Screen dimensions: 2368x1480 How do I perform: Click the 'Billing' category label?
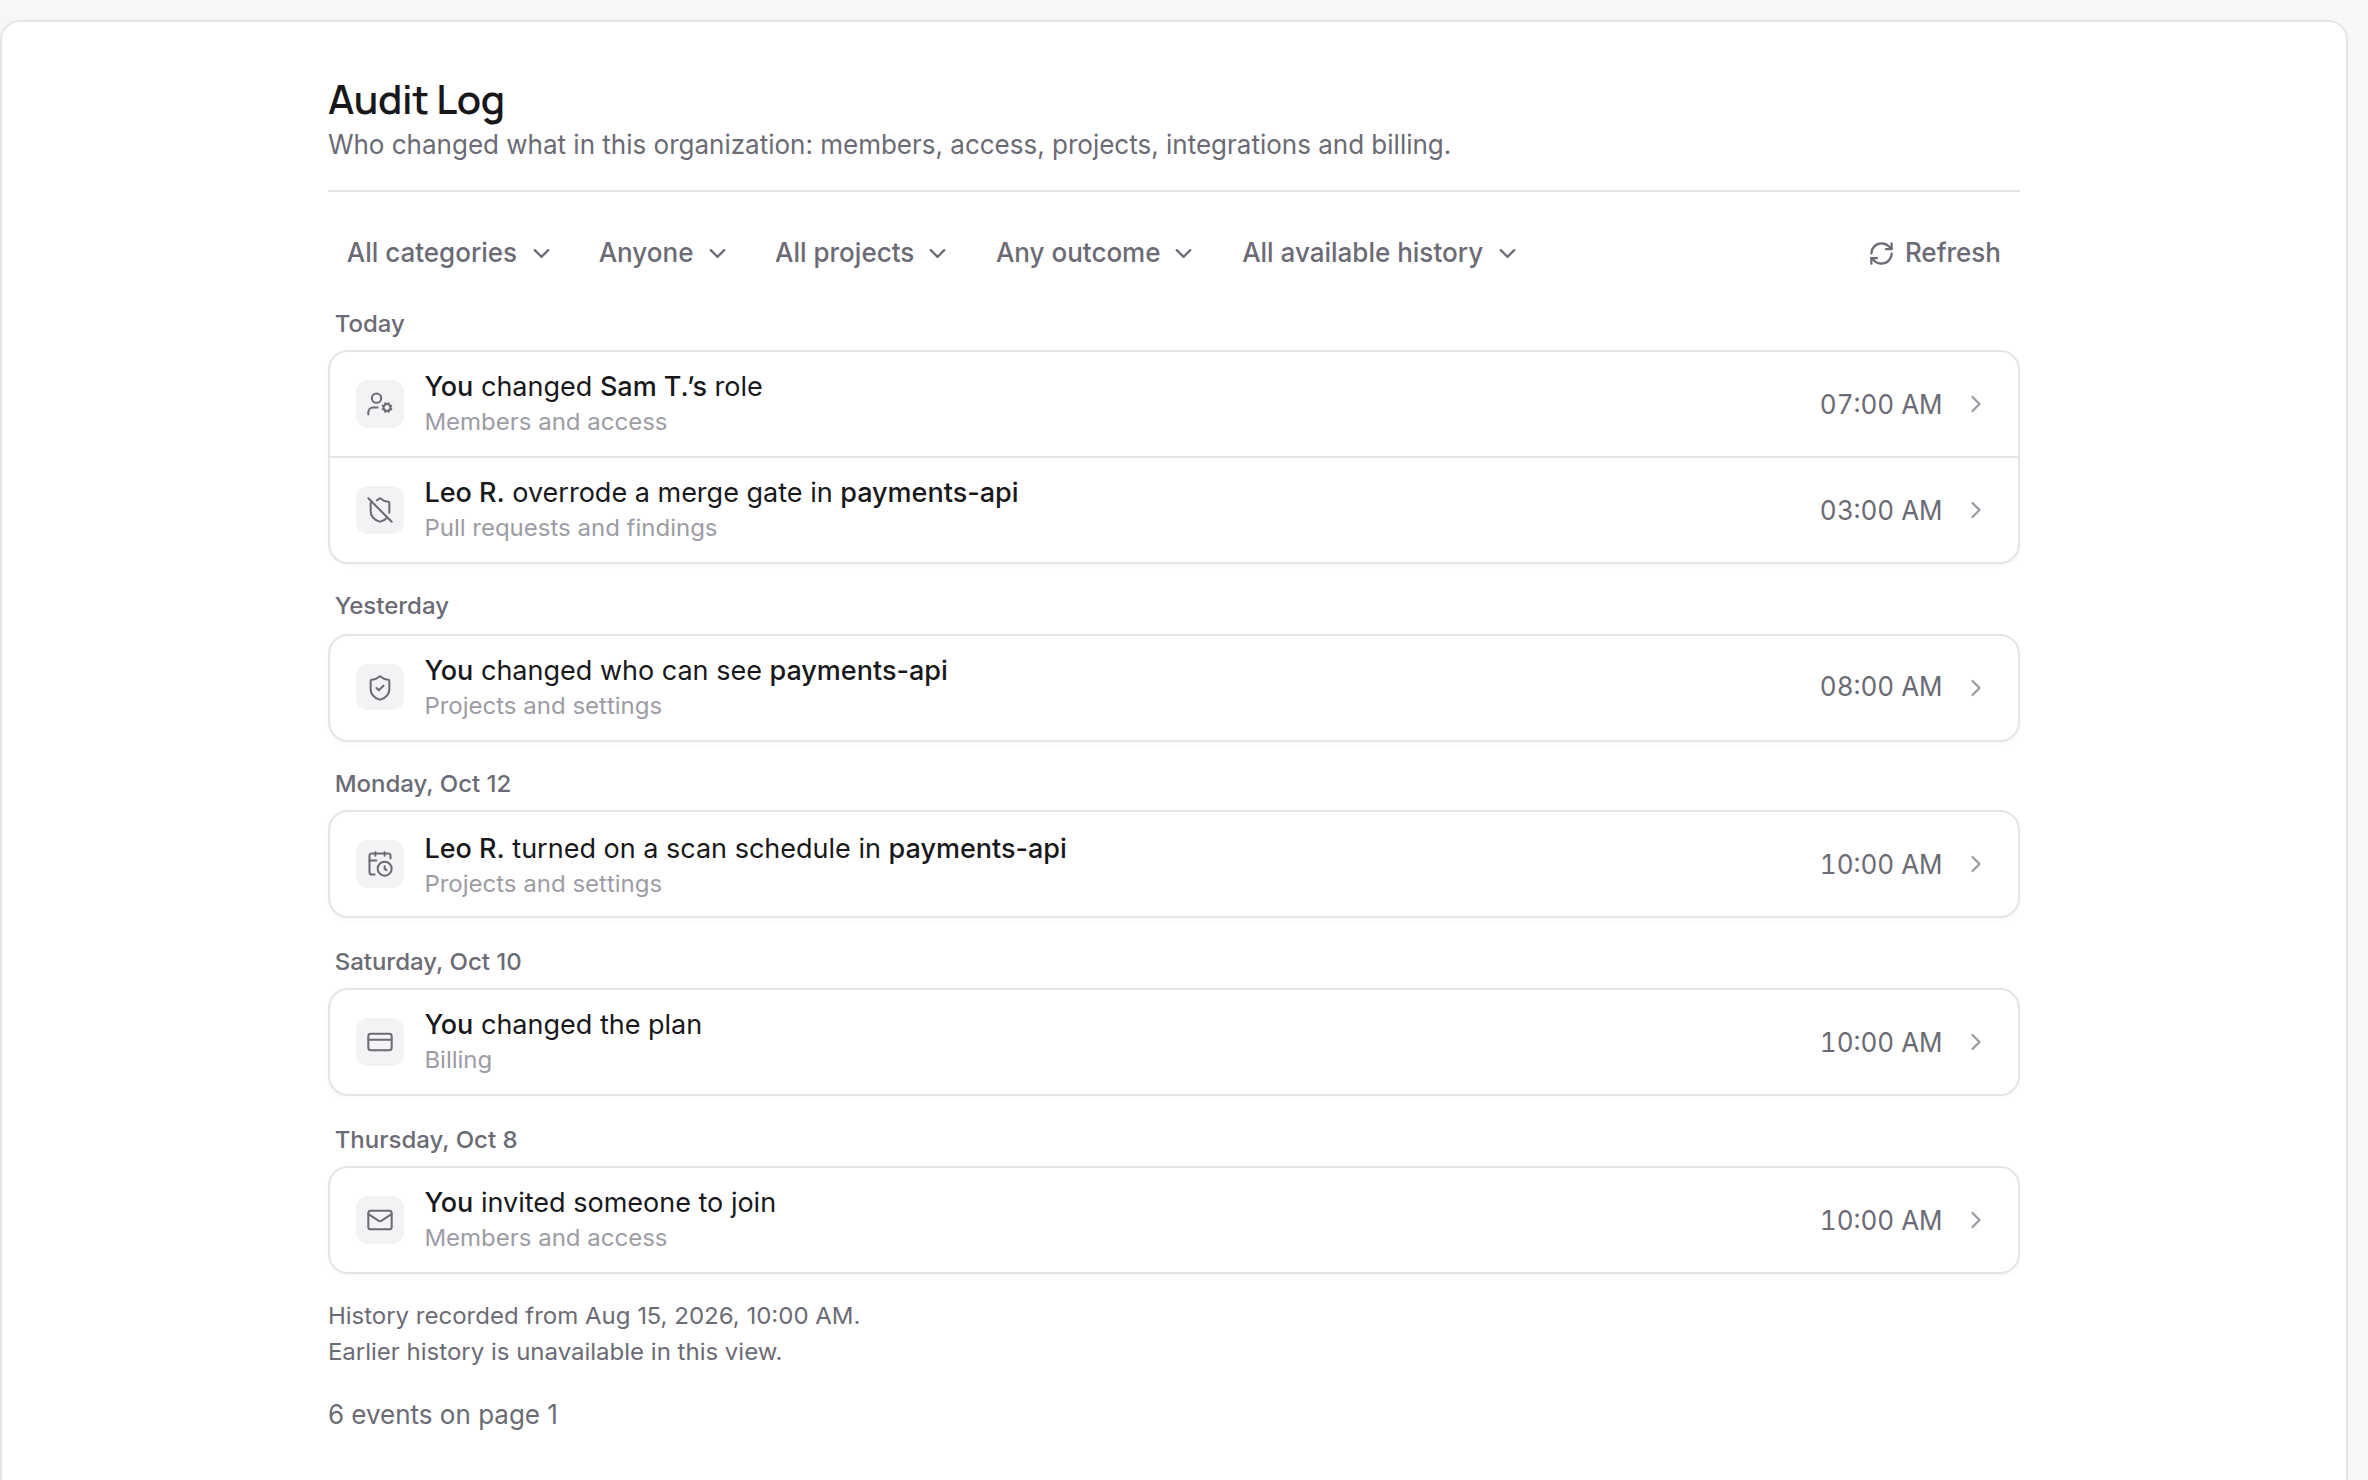458,1060
